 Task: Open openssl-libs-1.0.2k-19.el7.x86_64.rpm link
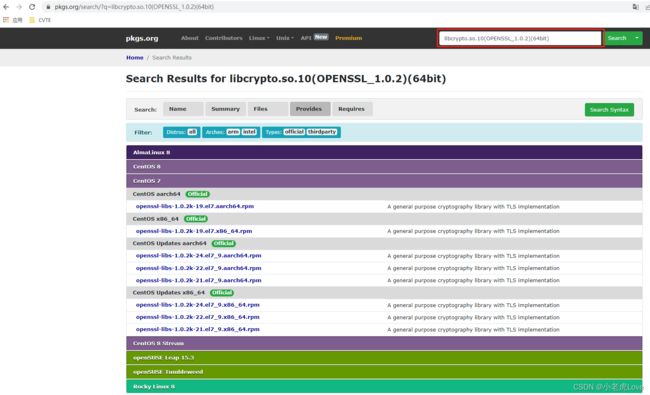194,231
